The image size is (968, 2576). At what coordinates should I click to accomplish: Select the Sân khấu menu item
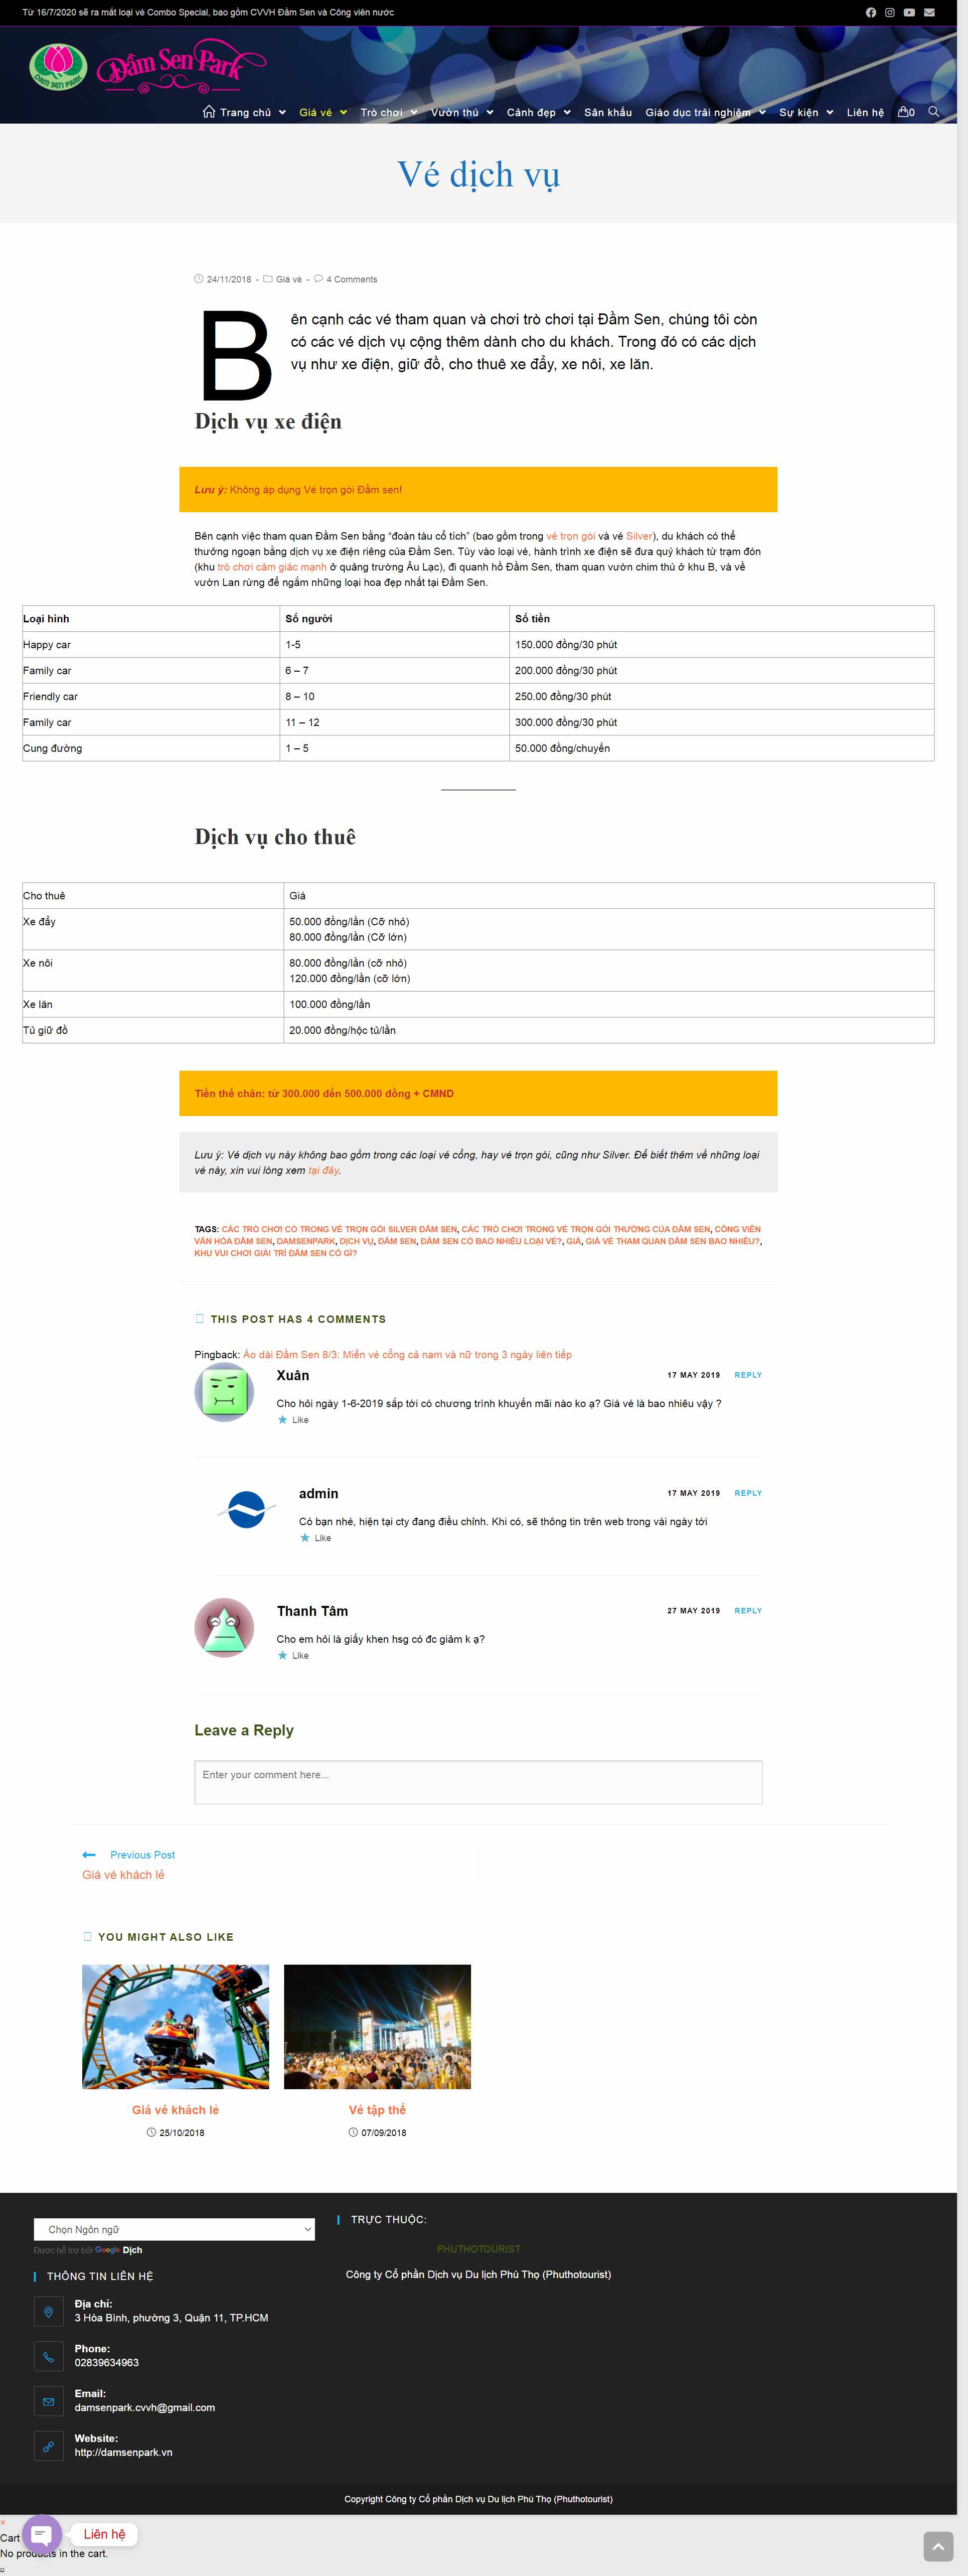[x=608, y=112]
